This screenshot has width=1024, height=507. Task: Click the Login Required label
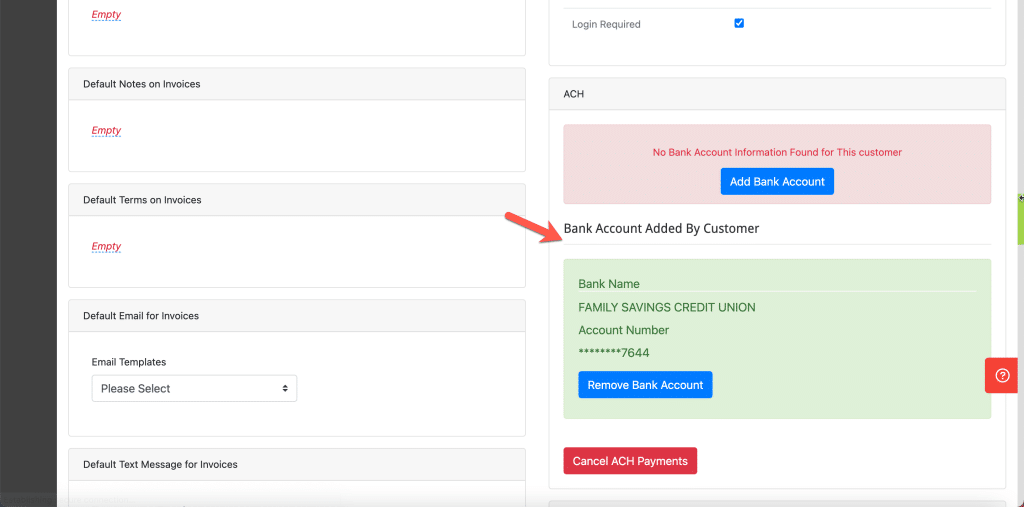[606, 24]
